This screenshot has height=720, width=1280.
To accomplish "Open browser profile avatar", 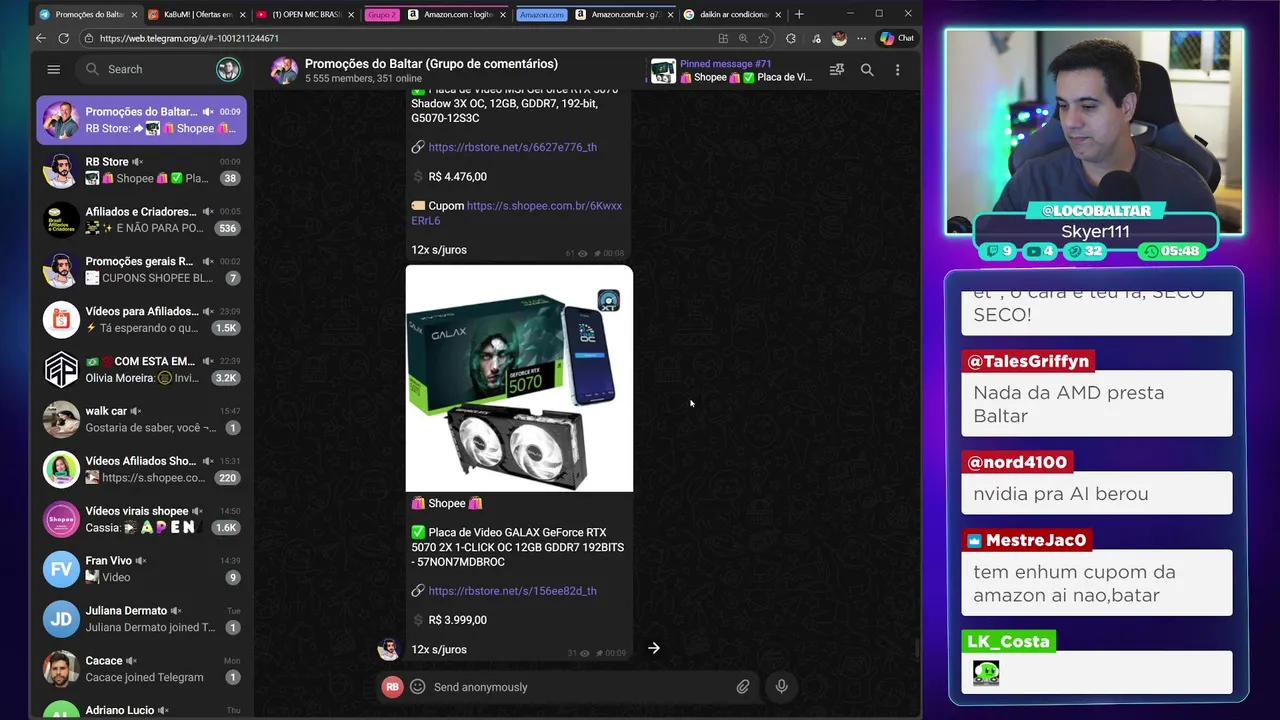I will pyautogui.click(x=839, y=38).
